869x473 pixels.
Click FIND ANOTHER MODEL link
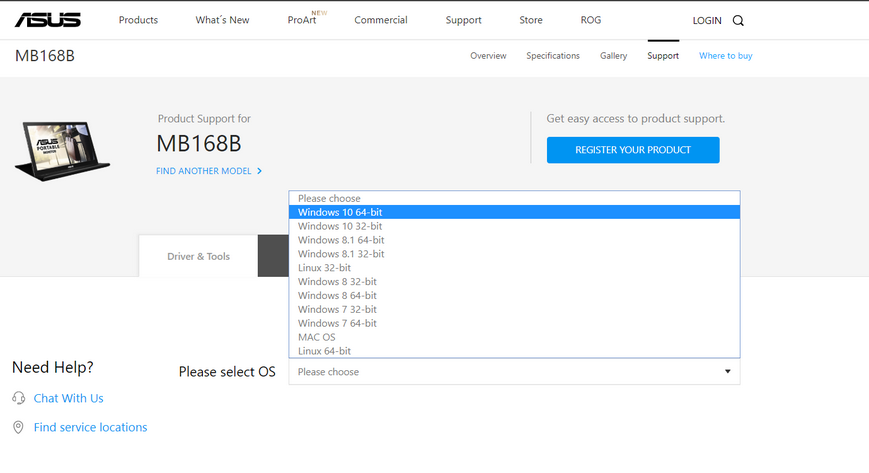tap(203, 171)
